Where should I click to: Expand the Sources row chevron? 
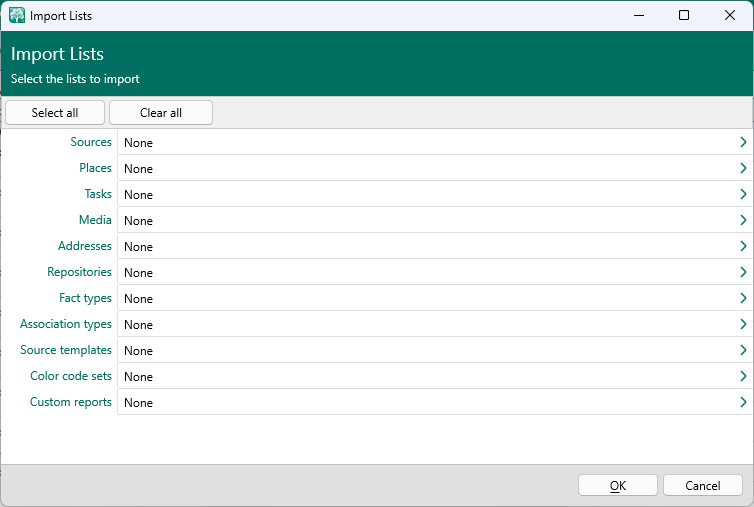point(743,142)
